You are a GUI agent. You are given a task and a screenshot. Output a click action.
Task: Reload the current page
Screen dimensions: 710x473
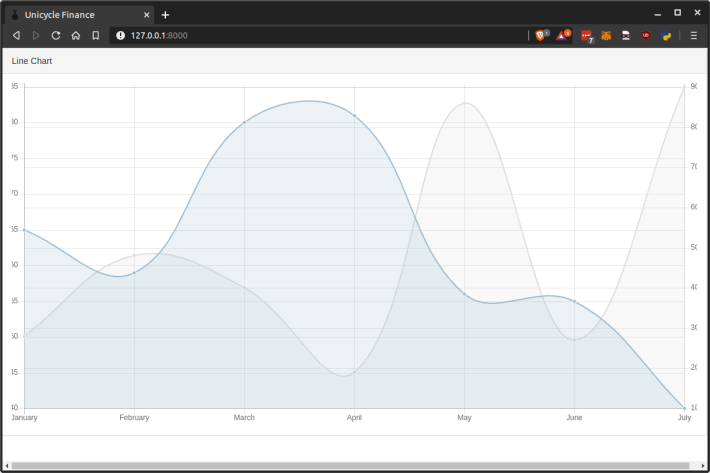click(x=56, y=35)
